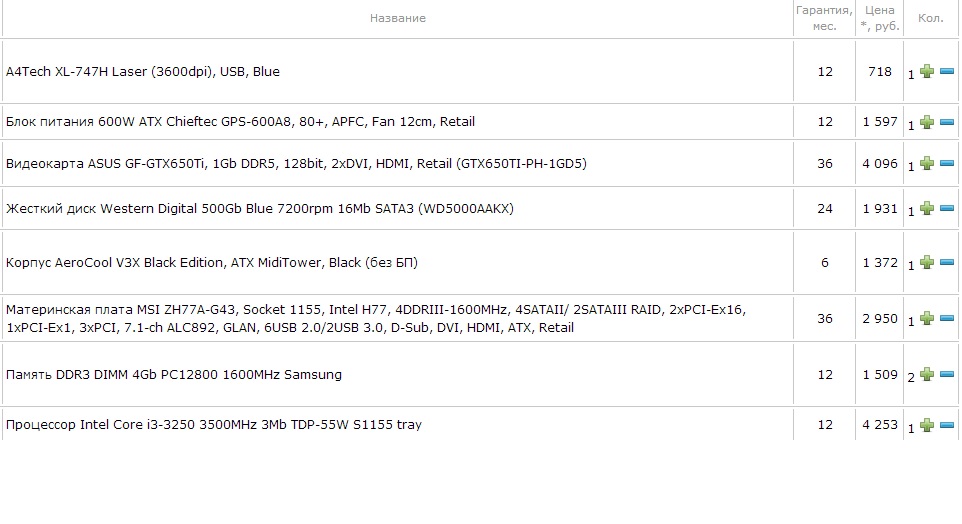This screenshot has width=962, height=524.
Task: Reduce Western Digital 500Gb drive quantity
Action: [947, 209]
